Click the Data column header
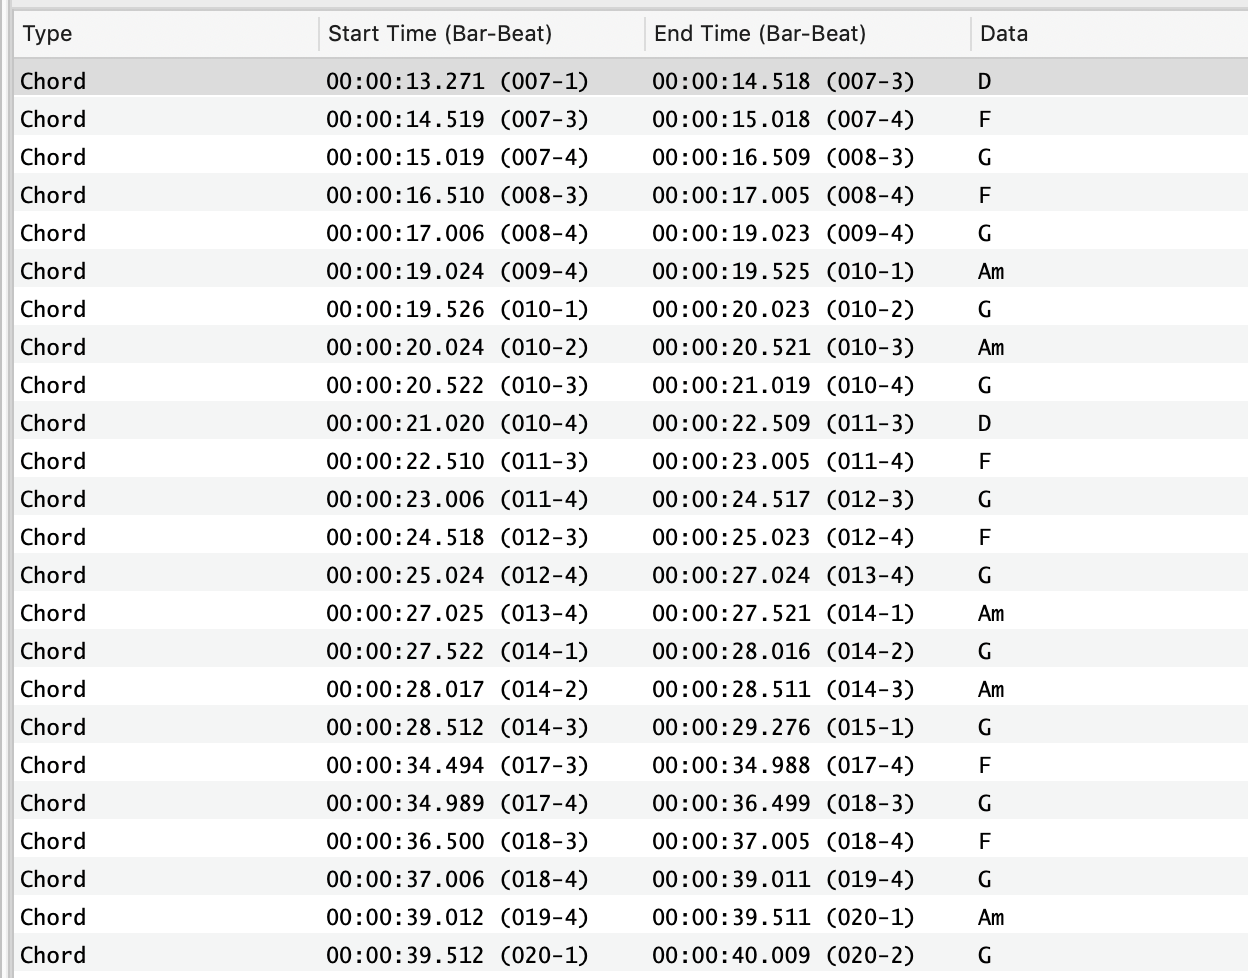 [1109, 34]
